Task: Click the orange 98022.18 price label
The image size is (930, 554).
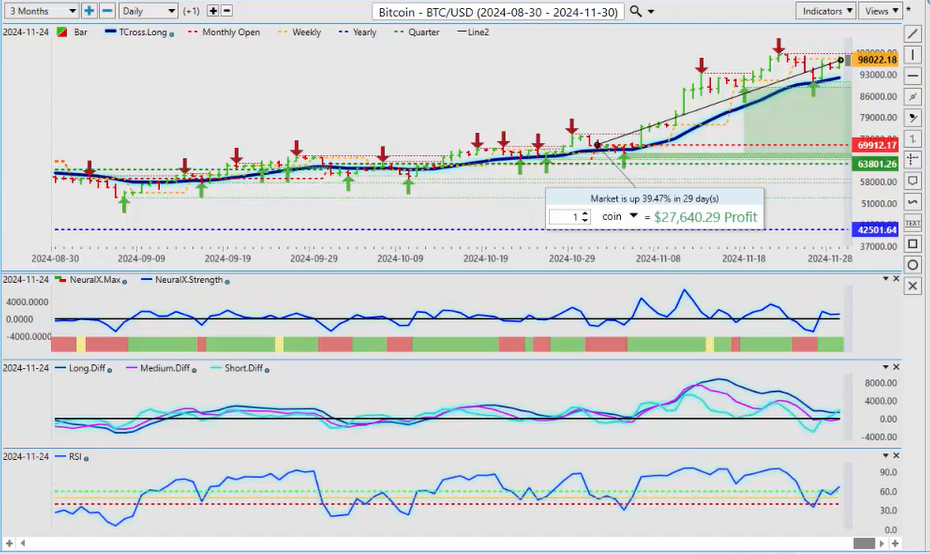Action: (x=877, y=59)
